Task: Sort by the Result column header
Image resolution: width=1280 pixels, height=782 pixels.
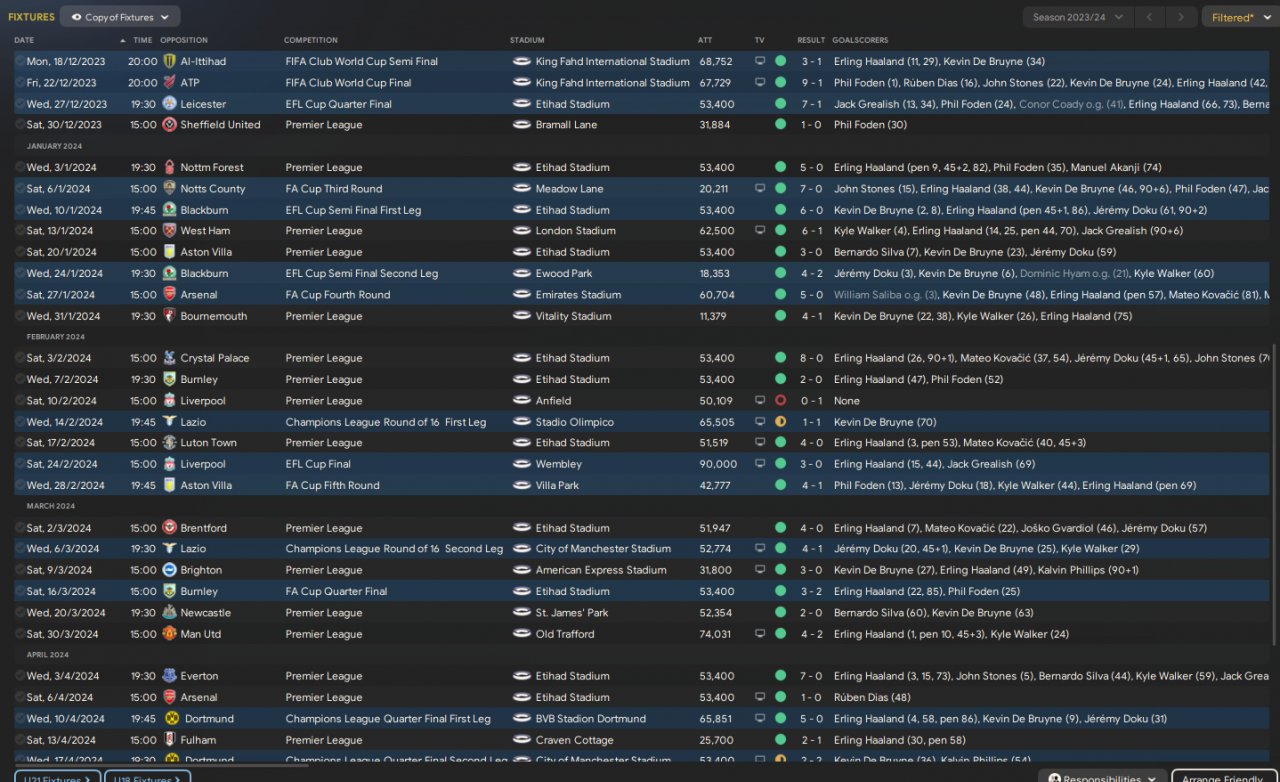Action: pos(811,40)
